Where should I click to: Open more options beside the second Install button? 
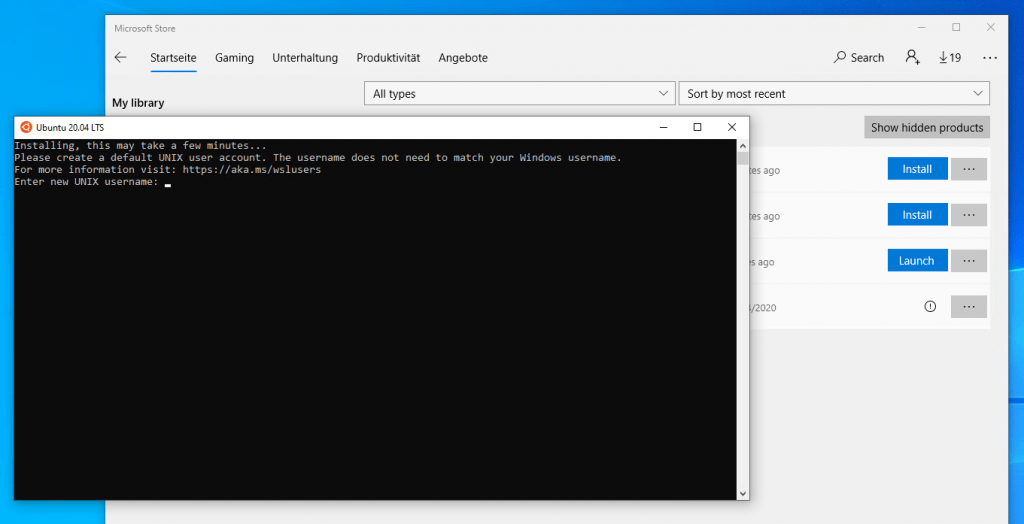tap(969, 214)
